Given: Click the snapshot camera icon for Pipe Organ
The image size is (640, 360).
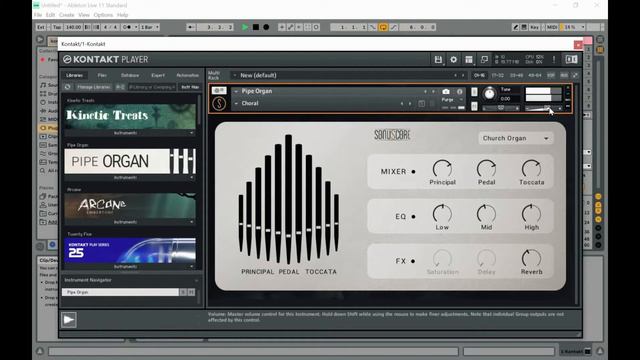Looking at the screenshot, I should tap(446, 91).
